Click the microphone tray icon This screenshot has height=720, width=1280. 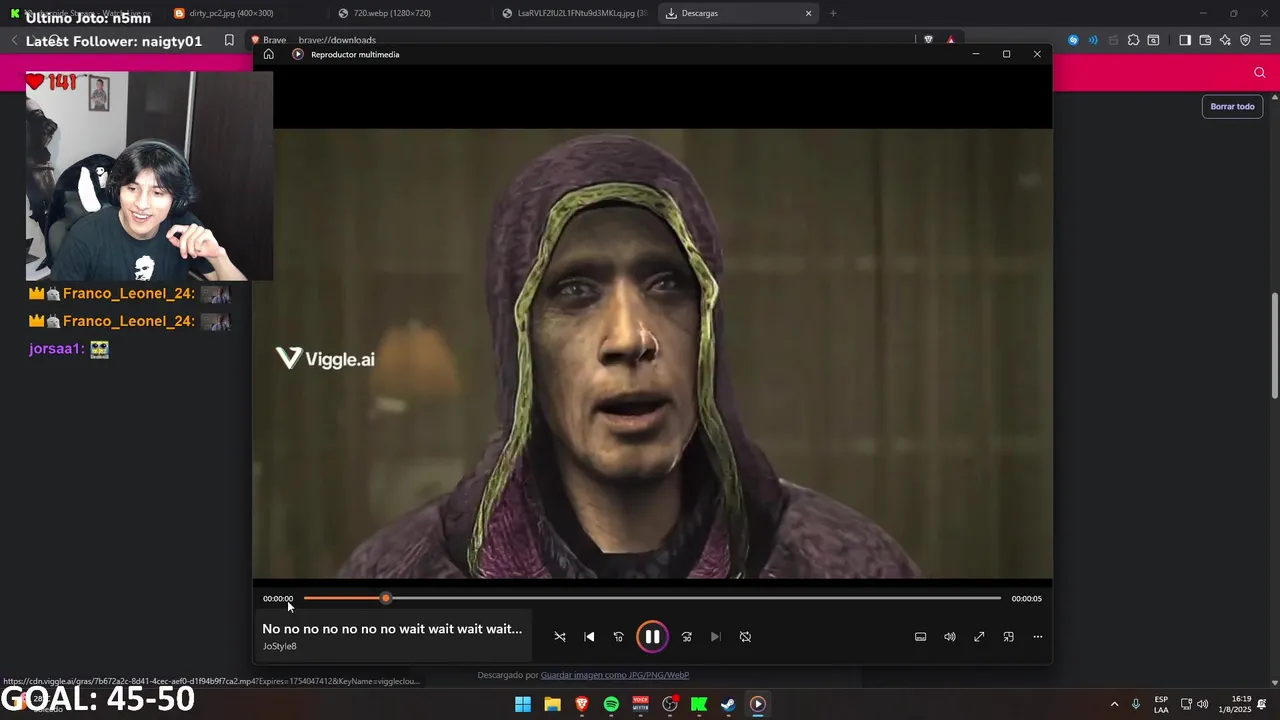click(1136, 704)
